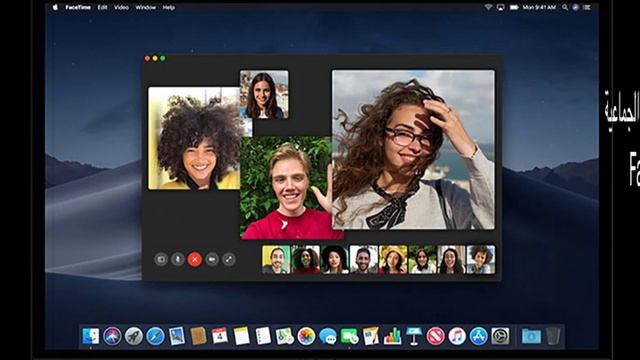Screen dimensions: 640x360
Task: Click the Siri icon in menu bar
Action: [576, 7]
